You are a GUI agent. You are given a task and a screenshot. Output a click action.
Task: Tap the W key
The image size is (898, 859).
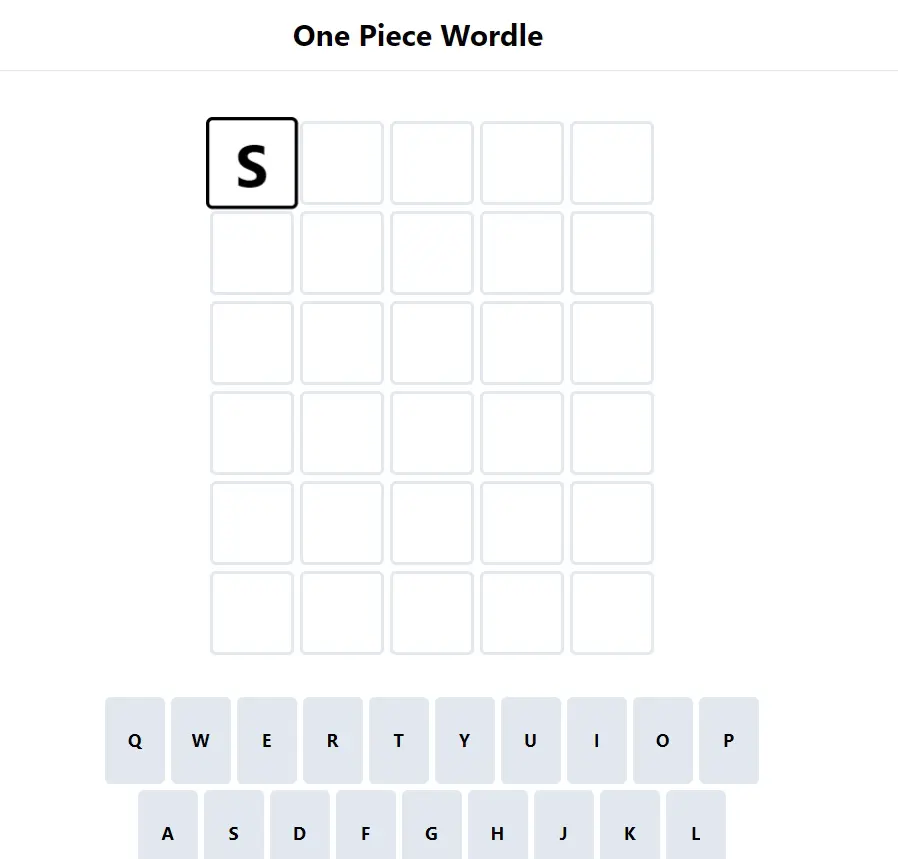[200, 740]
